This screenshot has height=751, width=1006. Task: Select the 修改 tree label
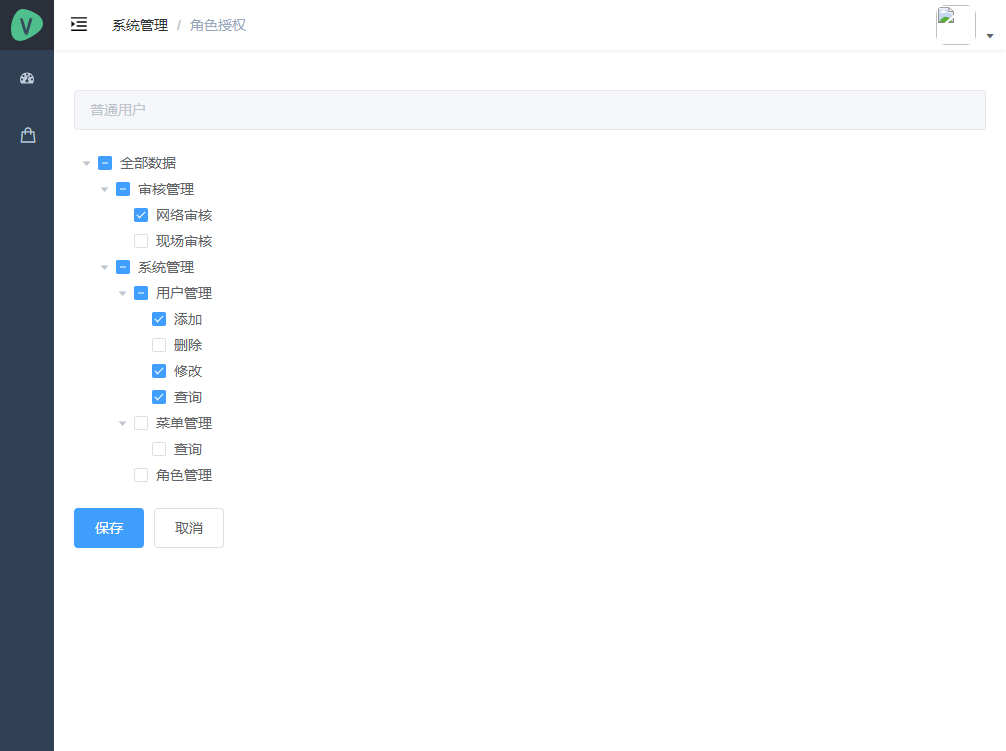(188, 371)
